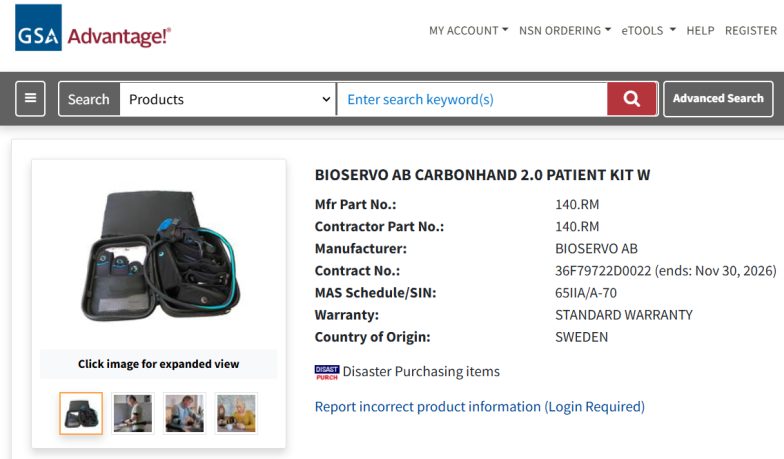Focus the search keyword input field
Viewport: 784px width, 459px height.
470,99
